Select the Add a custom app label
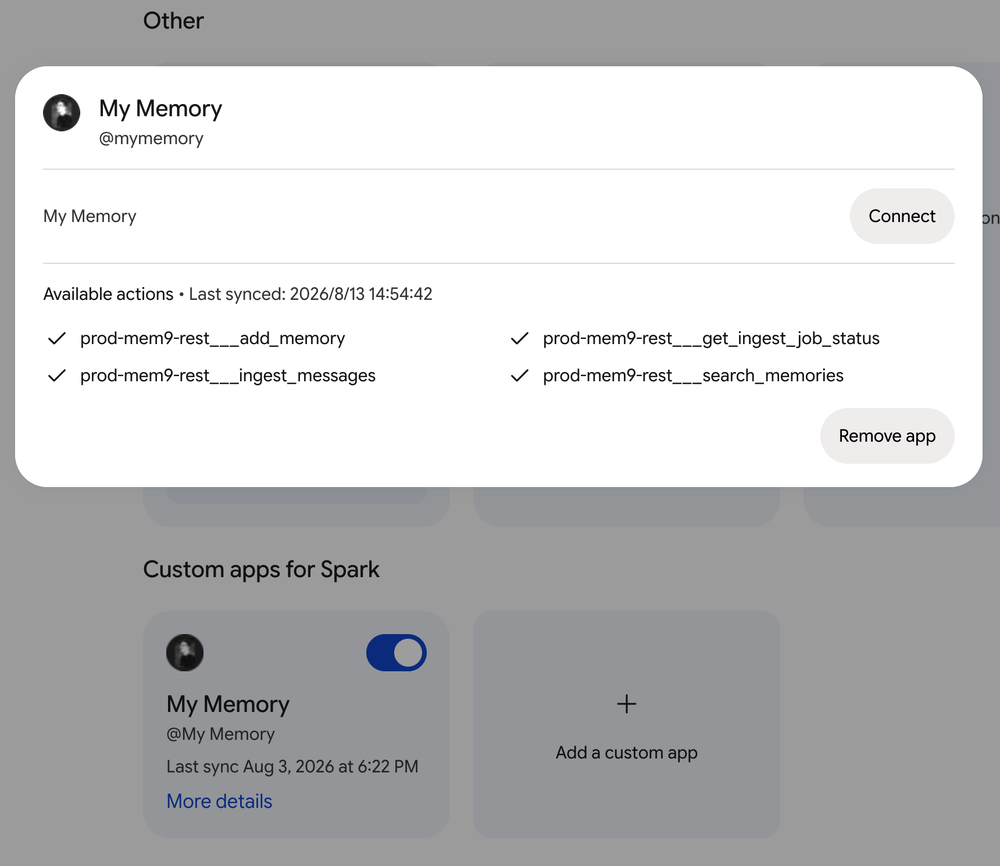This screenshot has height=866, width=1000. (x=626, y=752)
